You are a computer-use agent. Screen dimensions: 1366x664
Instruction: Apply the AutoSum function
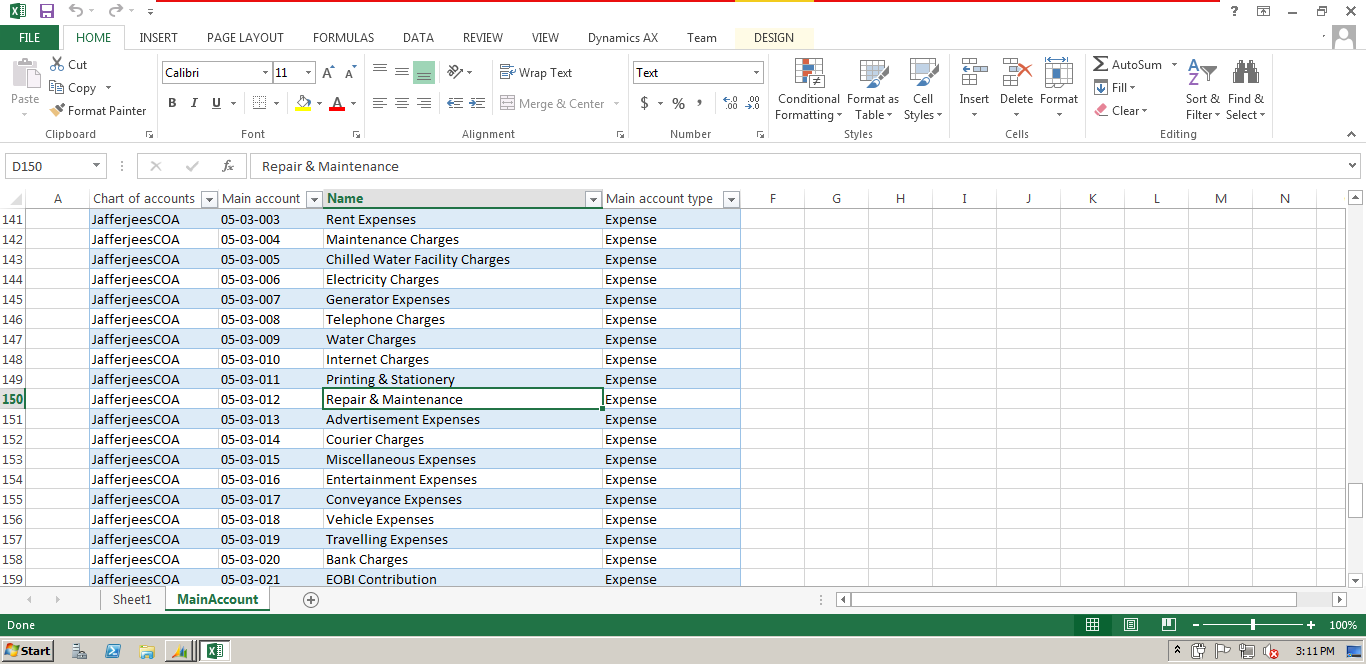pyautogui.click(x=1129, y=63)
